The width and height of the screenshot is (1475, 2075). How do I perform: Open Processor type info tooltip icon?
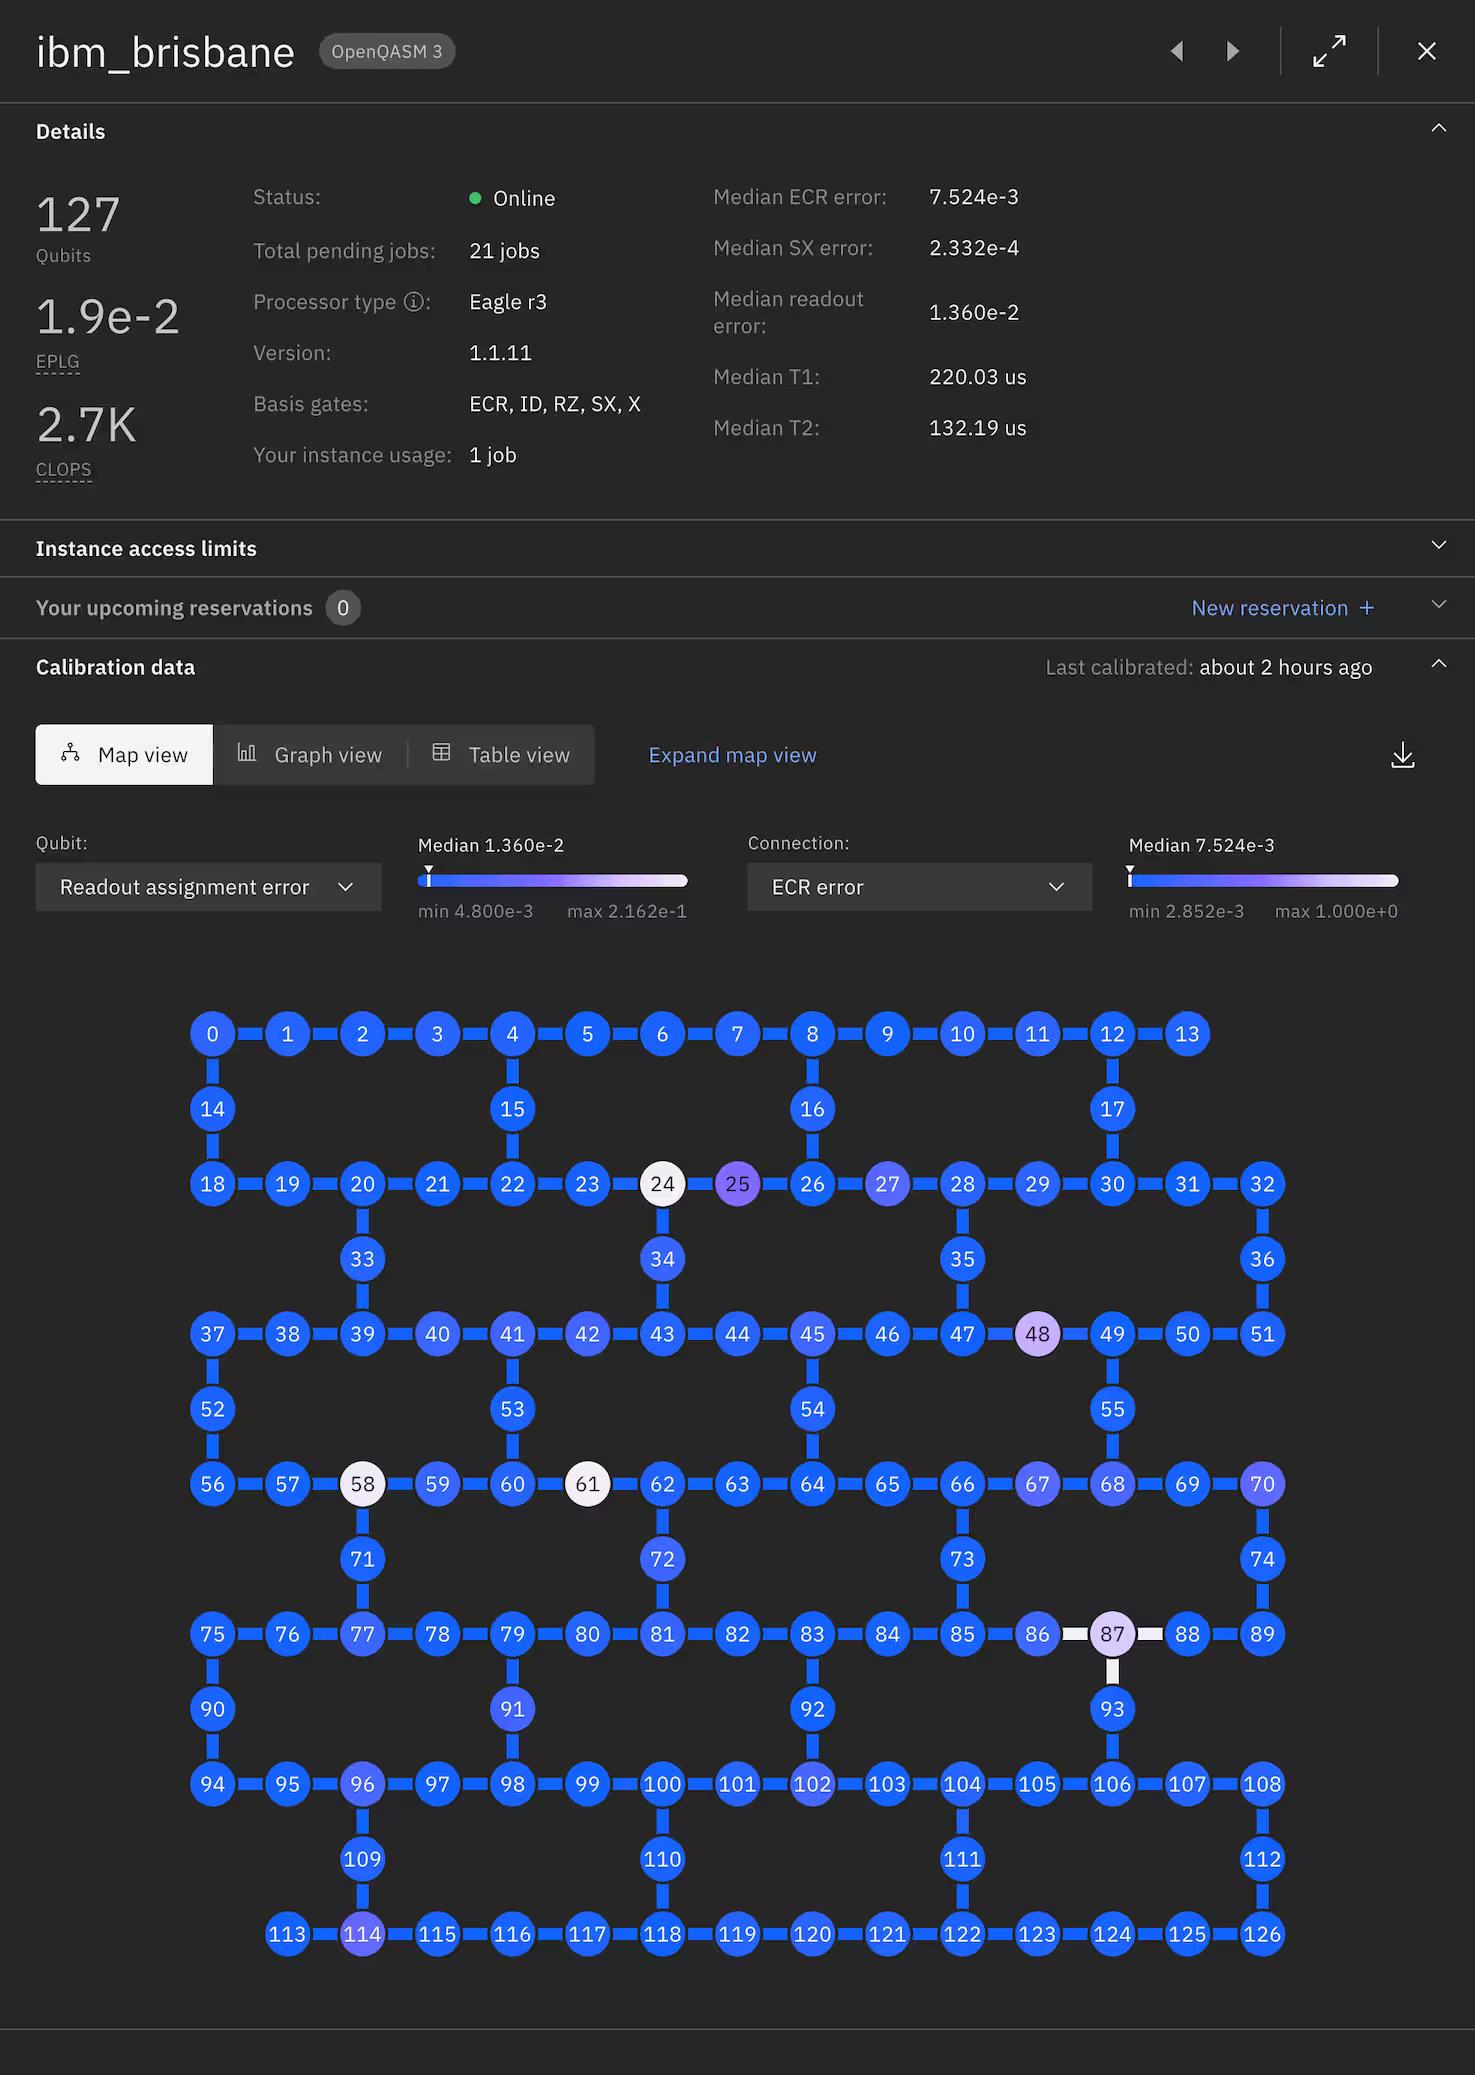tap(414, 302)
